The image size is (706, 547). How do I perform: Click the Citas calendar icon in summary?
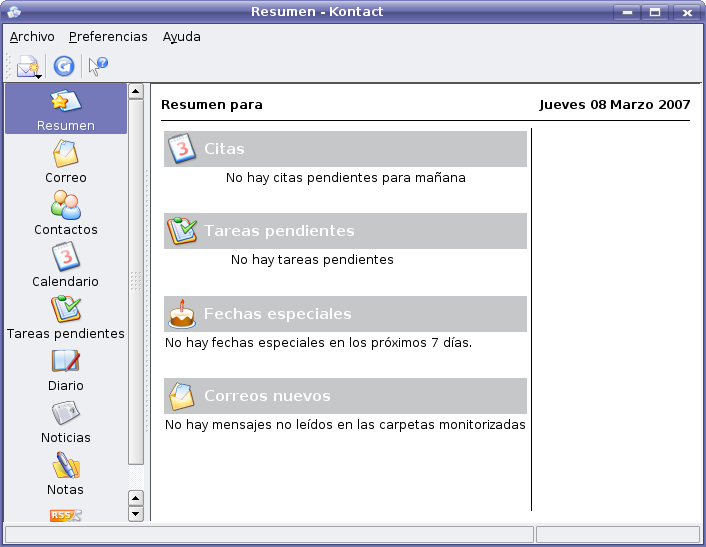[x=182, y=148]
